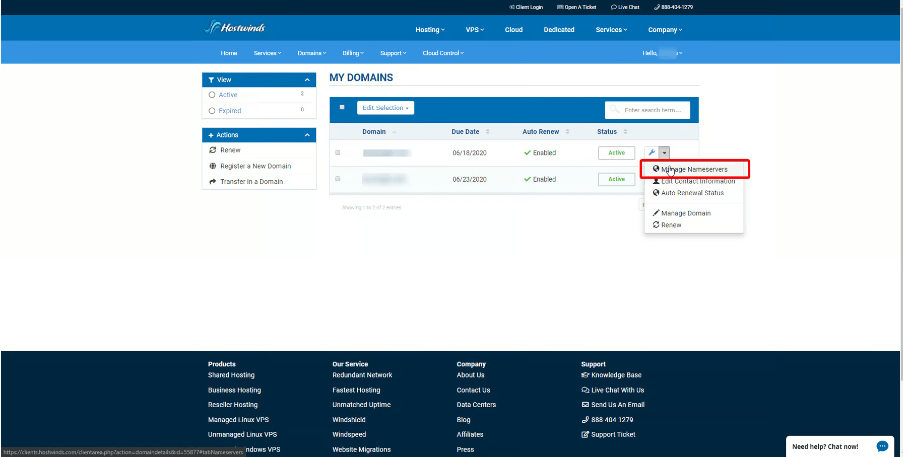
Task: Expand the Company menu
Action: click(665, 29)
